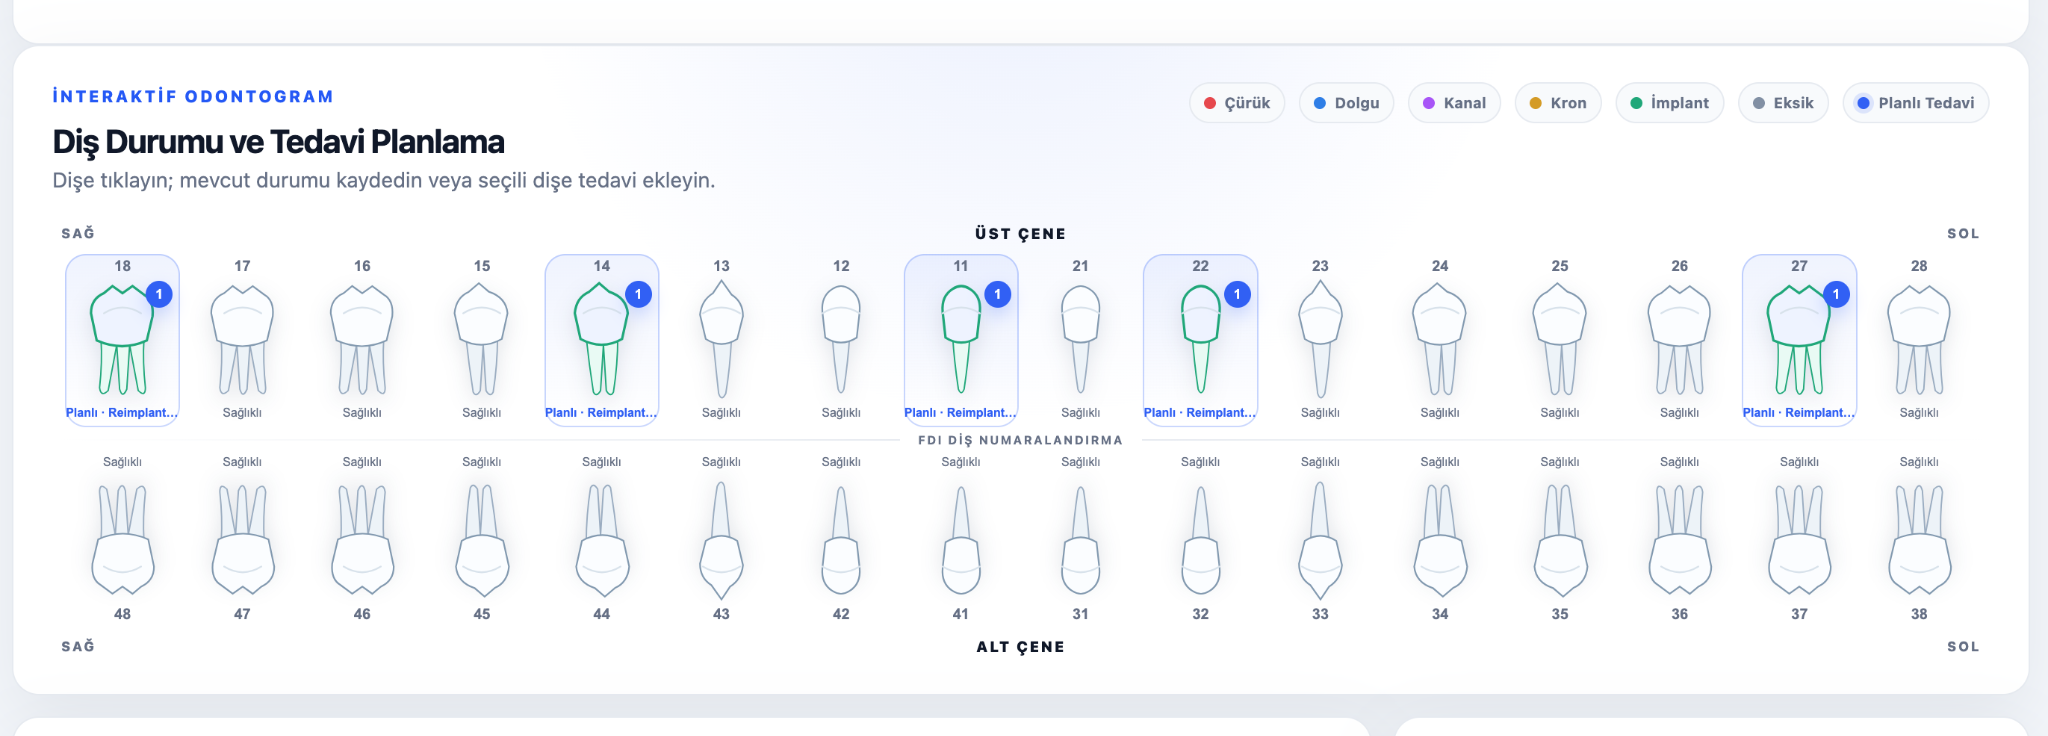The width and height of the screenshot is (2048, 736).
Task: Choose the Çürük status chip
Action: click(x=1237, y=103)
